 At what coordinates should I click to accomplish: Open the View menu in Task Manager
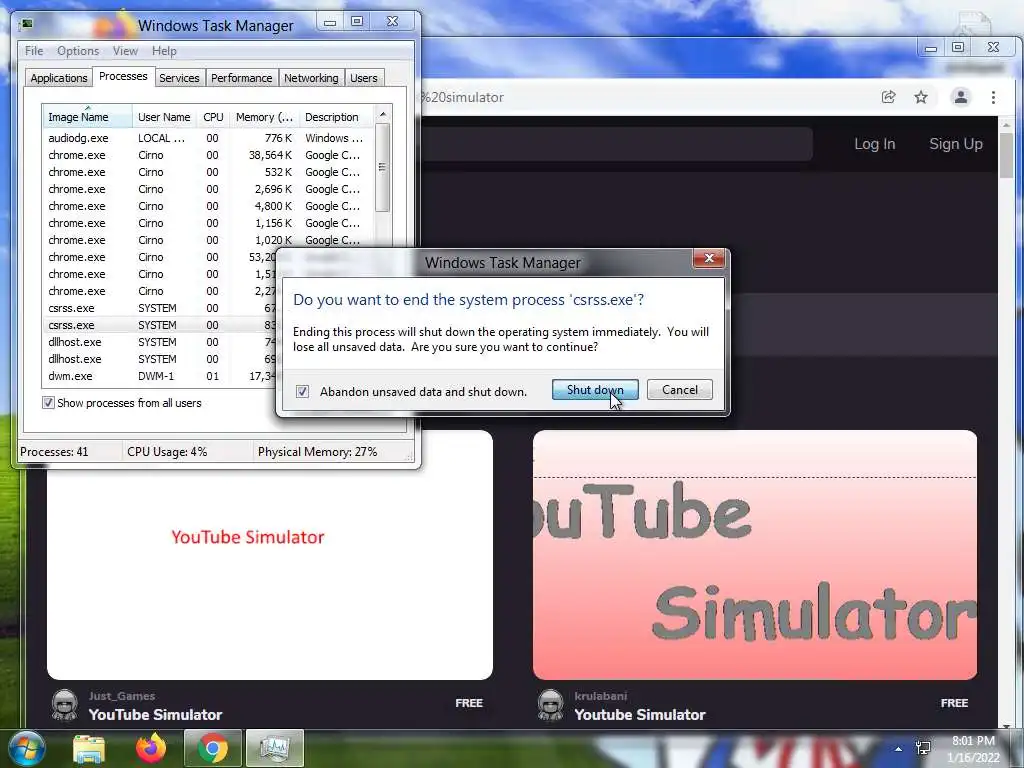pos(125,51)
